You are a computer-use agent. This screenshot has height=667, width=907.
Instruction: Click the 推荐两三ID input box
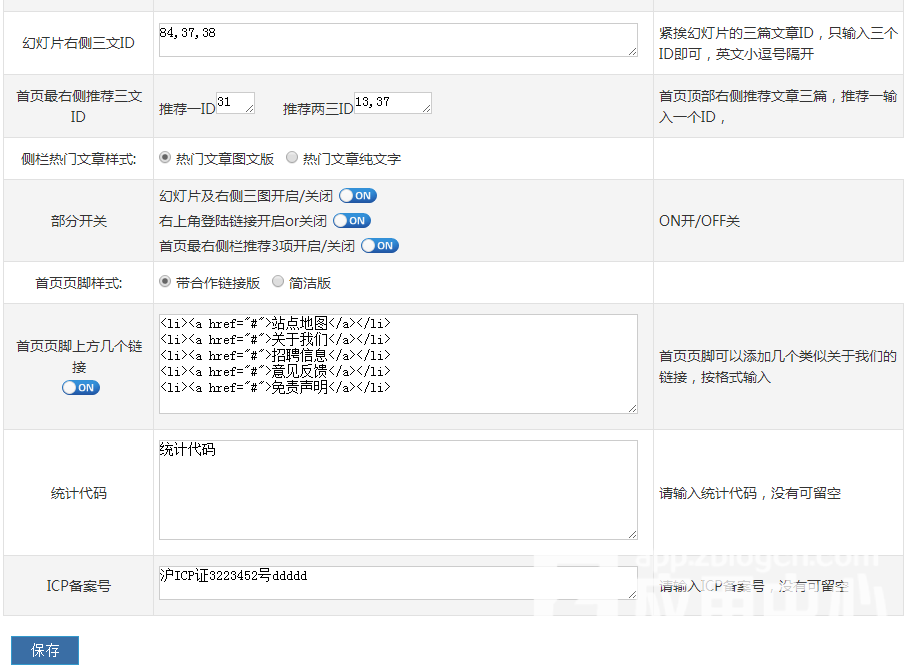tap(391, 103)
